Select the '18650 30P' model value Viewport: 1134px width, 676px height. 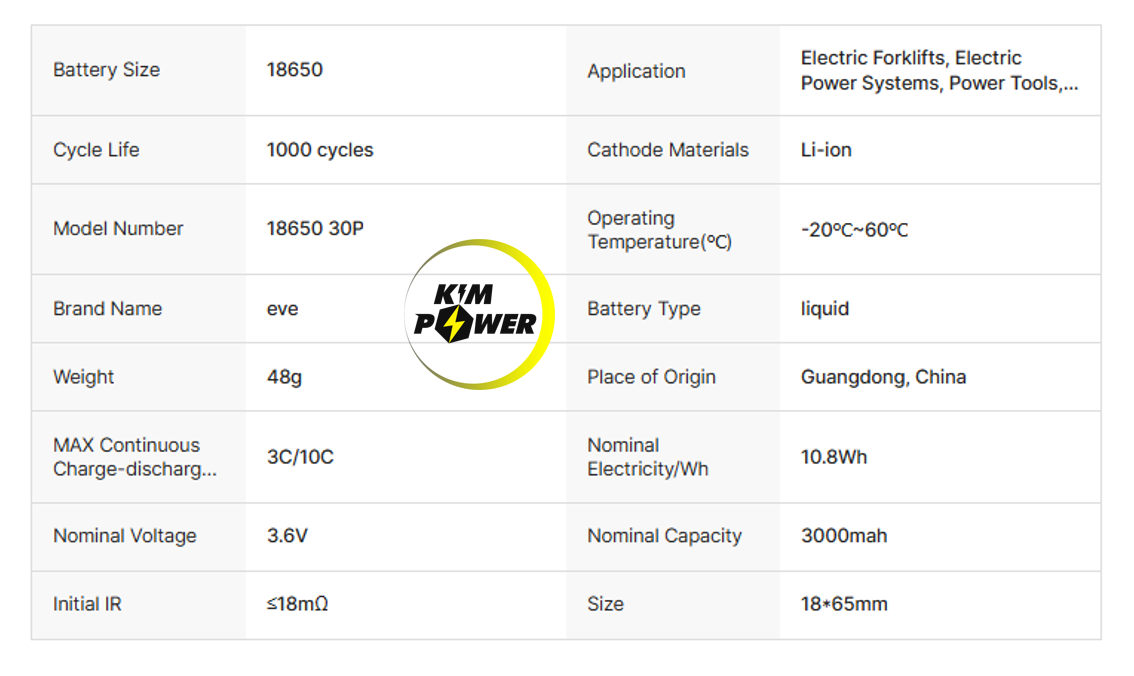(315, 228)
